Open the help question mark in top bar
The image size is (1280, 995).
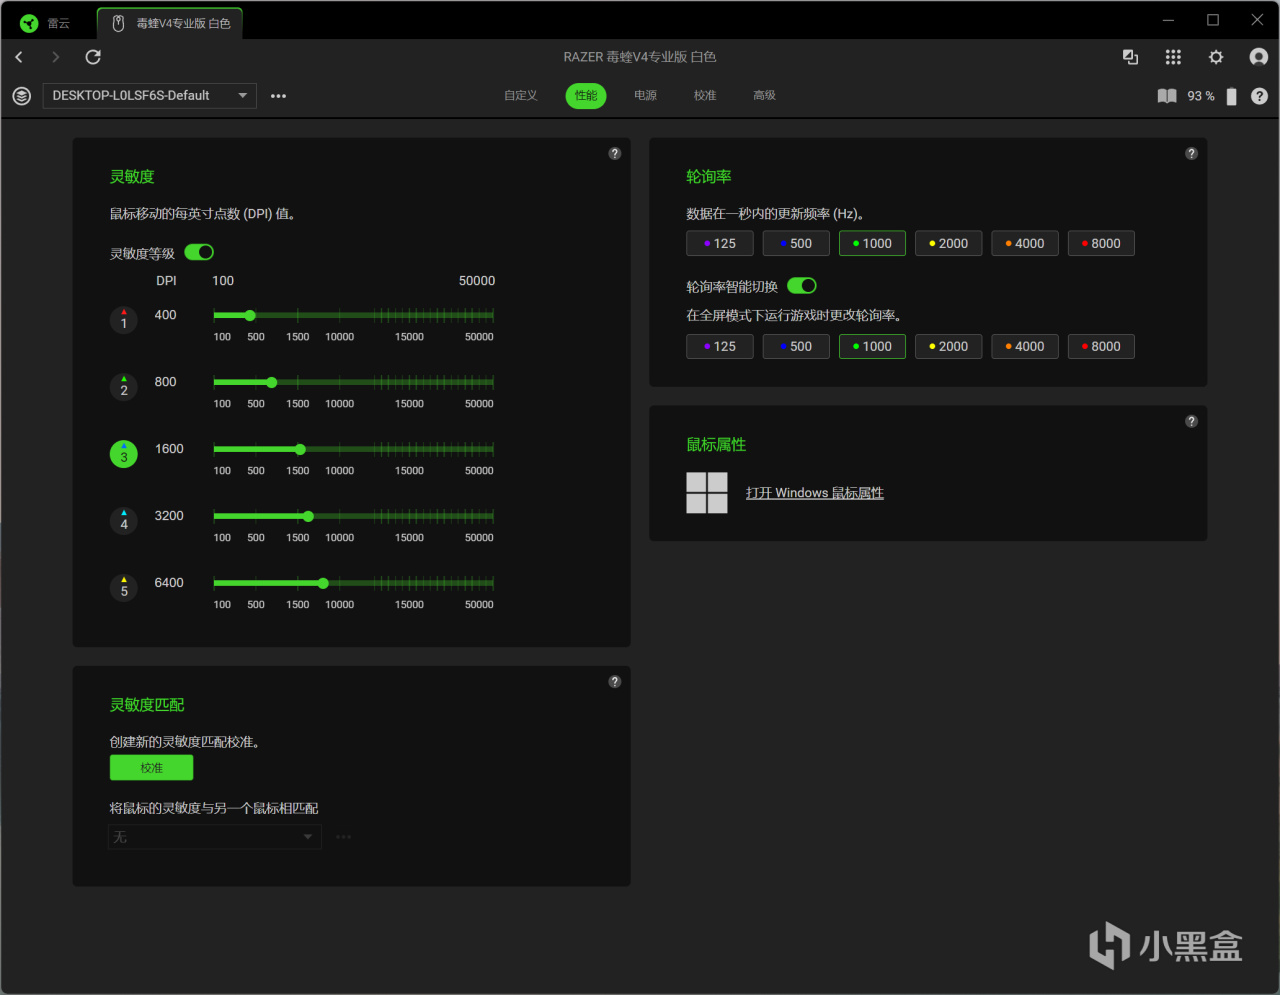(x=1259, y=96)
